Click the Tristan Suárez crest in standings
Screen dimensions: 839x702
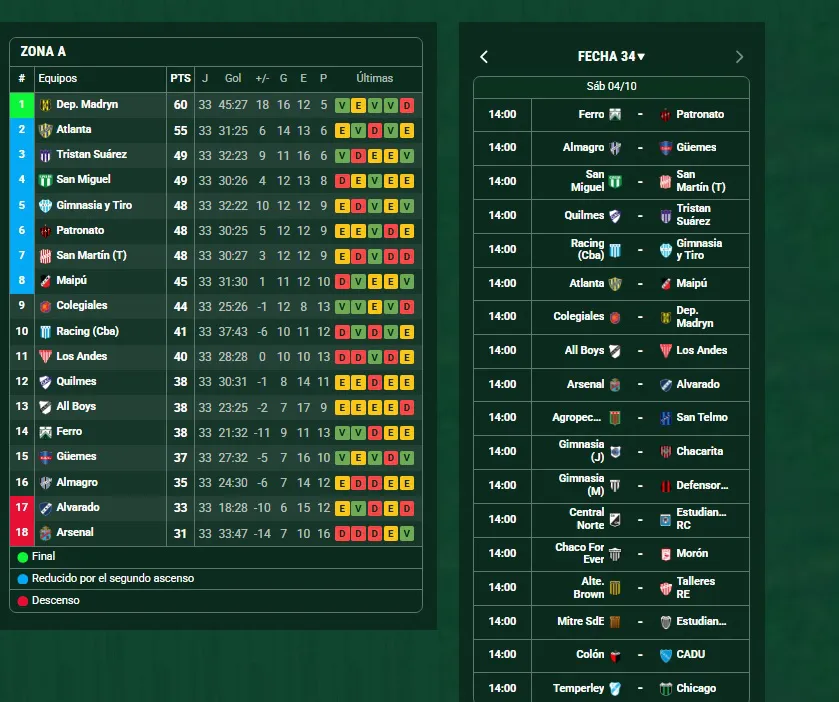click(45, 155)
